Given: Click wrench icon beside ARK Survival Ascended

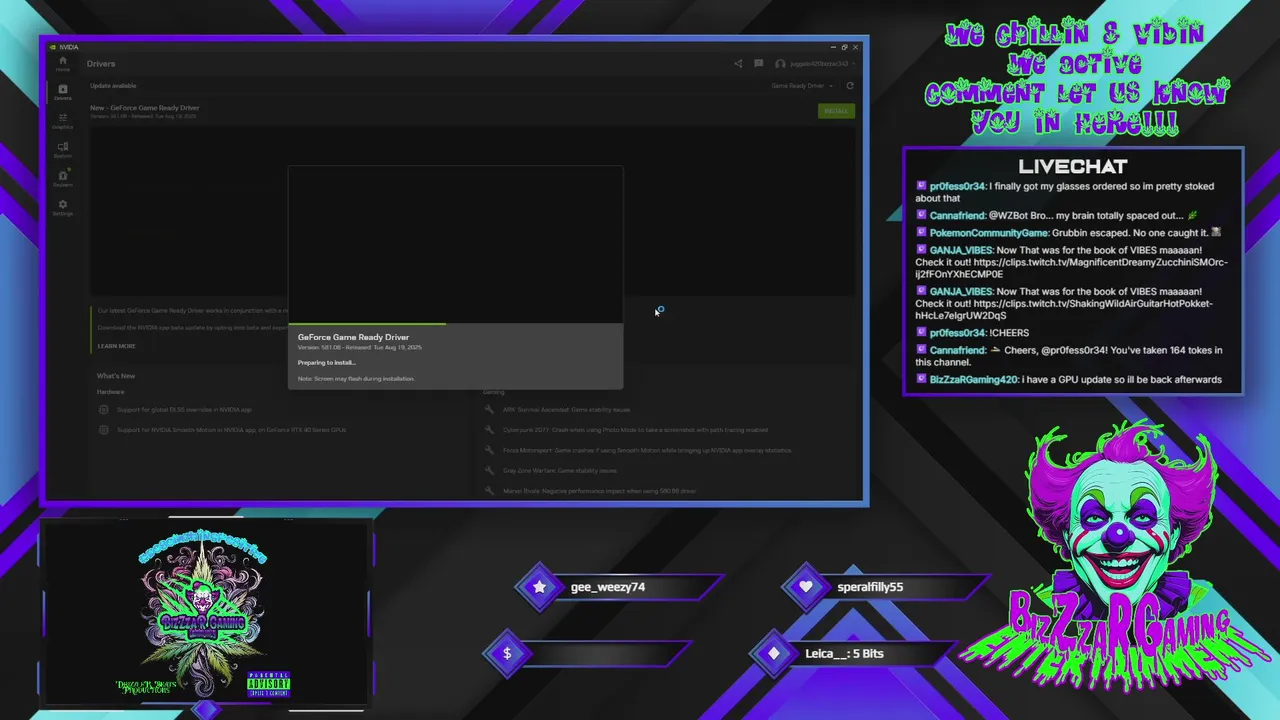Looking at the screenshot, I should (489, 409).
